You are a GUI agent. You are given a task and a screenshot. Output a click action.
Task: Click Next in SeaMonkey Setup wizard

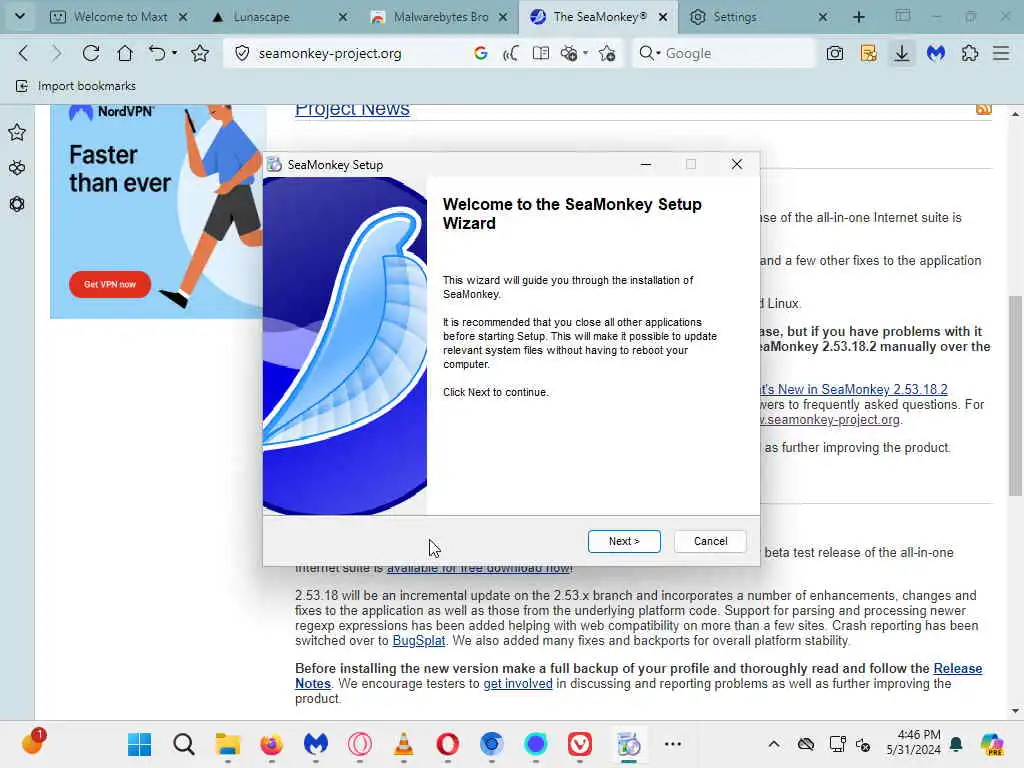(x=624, y=541)
